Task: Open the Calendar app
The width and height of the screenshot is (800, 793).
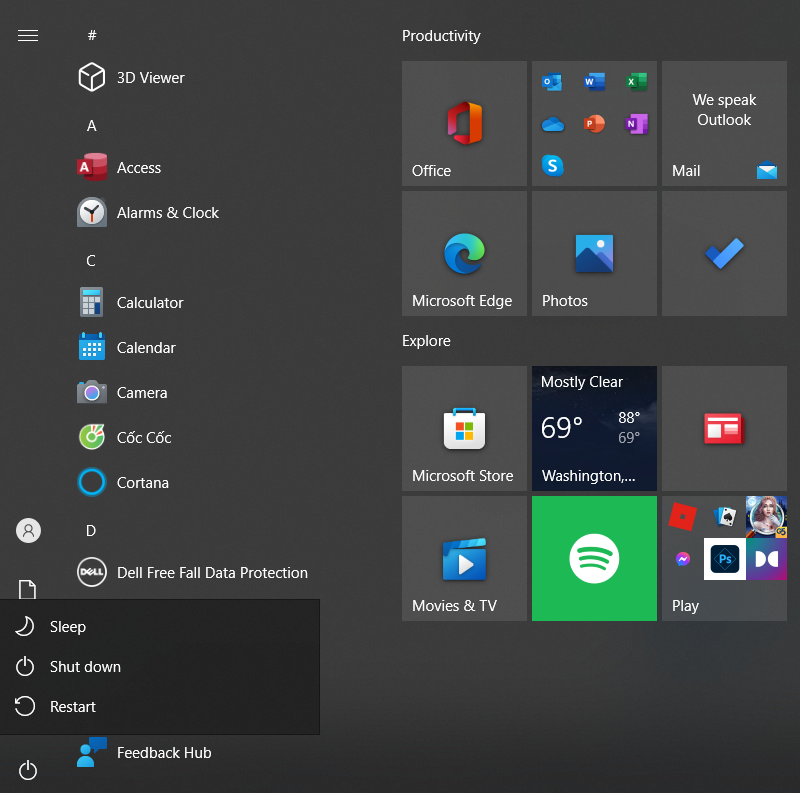Action: point(194,348)
